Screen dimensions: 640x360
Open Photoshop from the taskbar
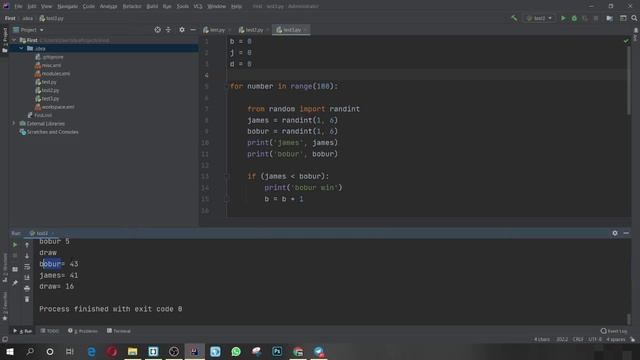point(277,351)
